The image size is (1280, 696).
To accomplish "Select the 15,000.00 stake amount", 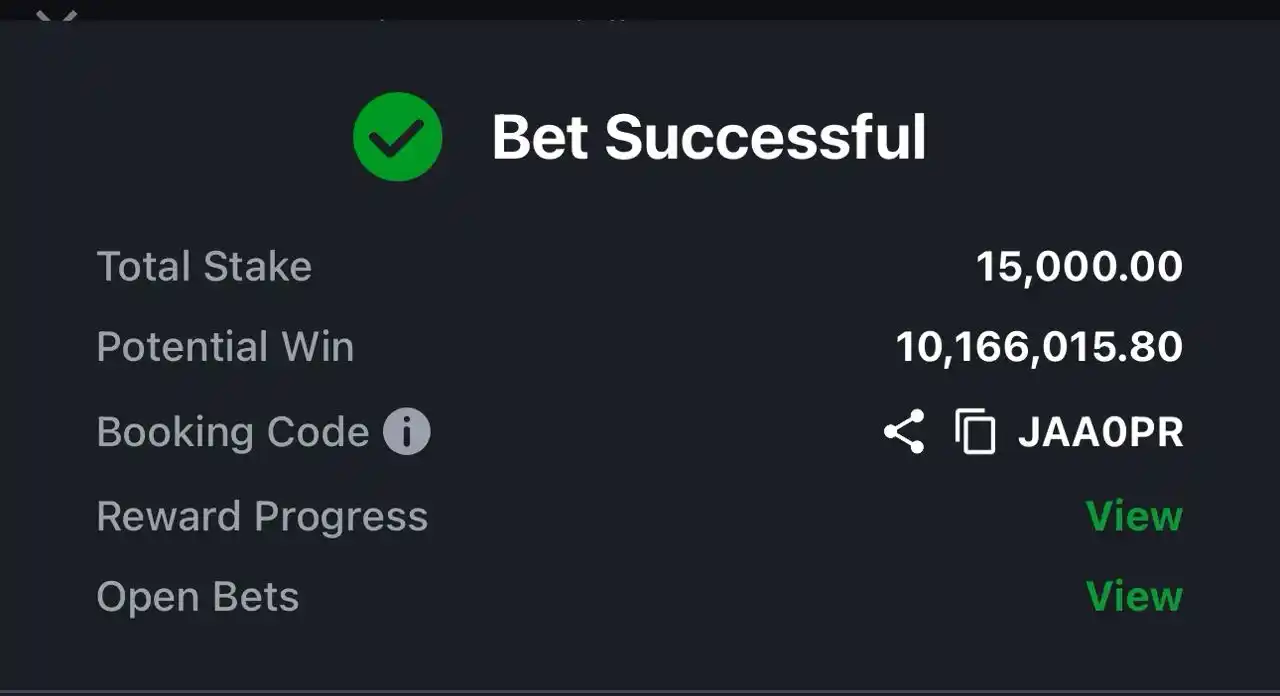I will tap(1080, 267).
